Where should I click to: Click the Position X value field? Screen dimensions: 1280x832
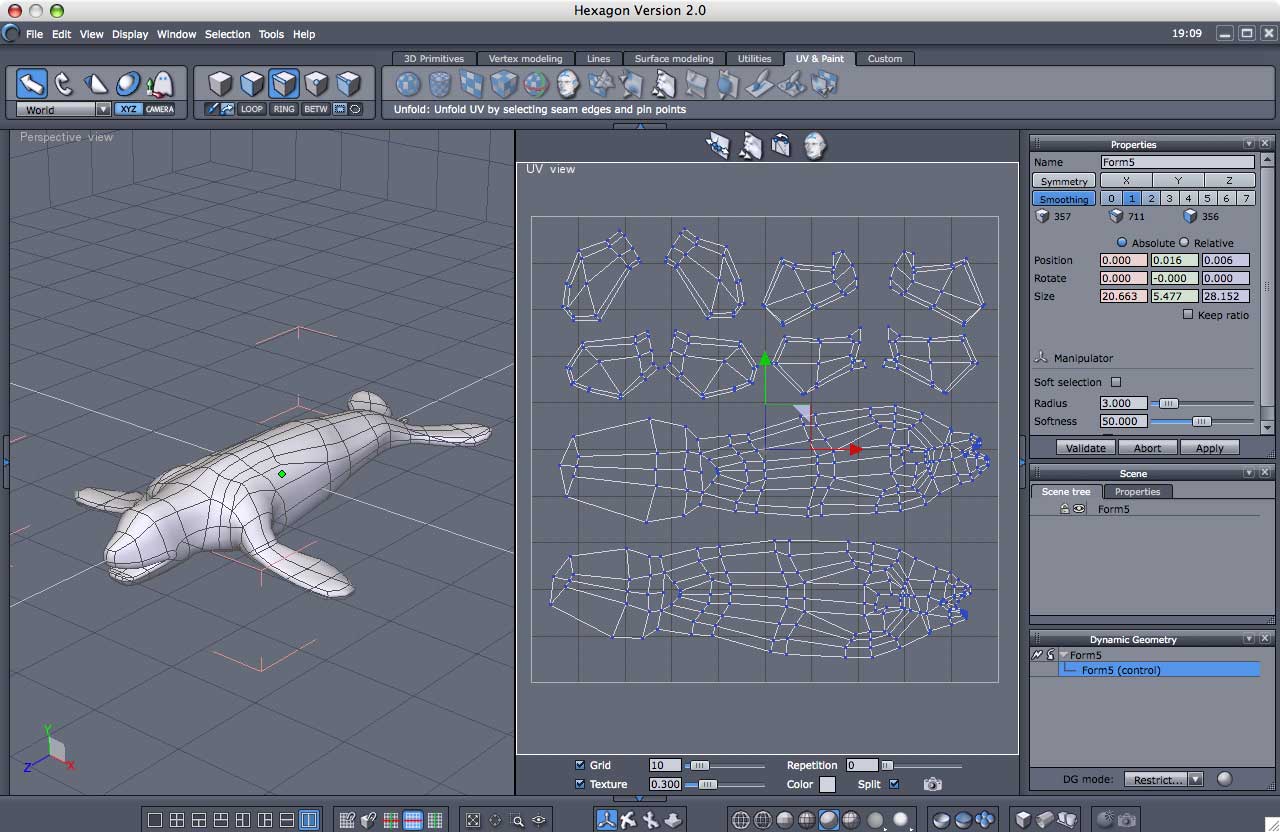pyautogui.click(x=1123, y=260)
